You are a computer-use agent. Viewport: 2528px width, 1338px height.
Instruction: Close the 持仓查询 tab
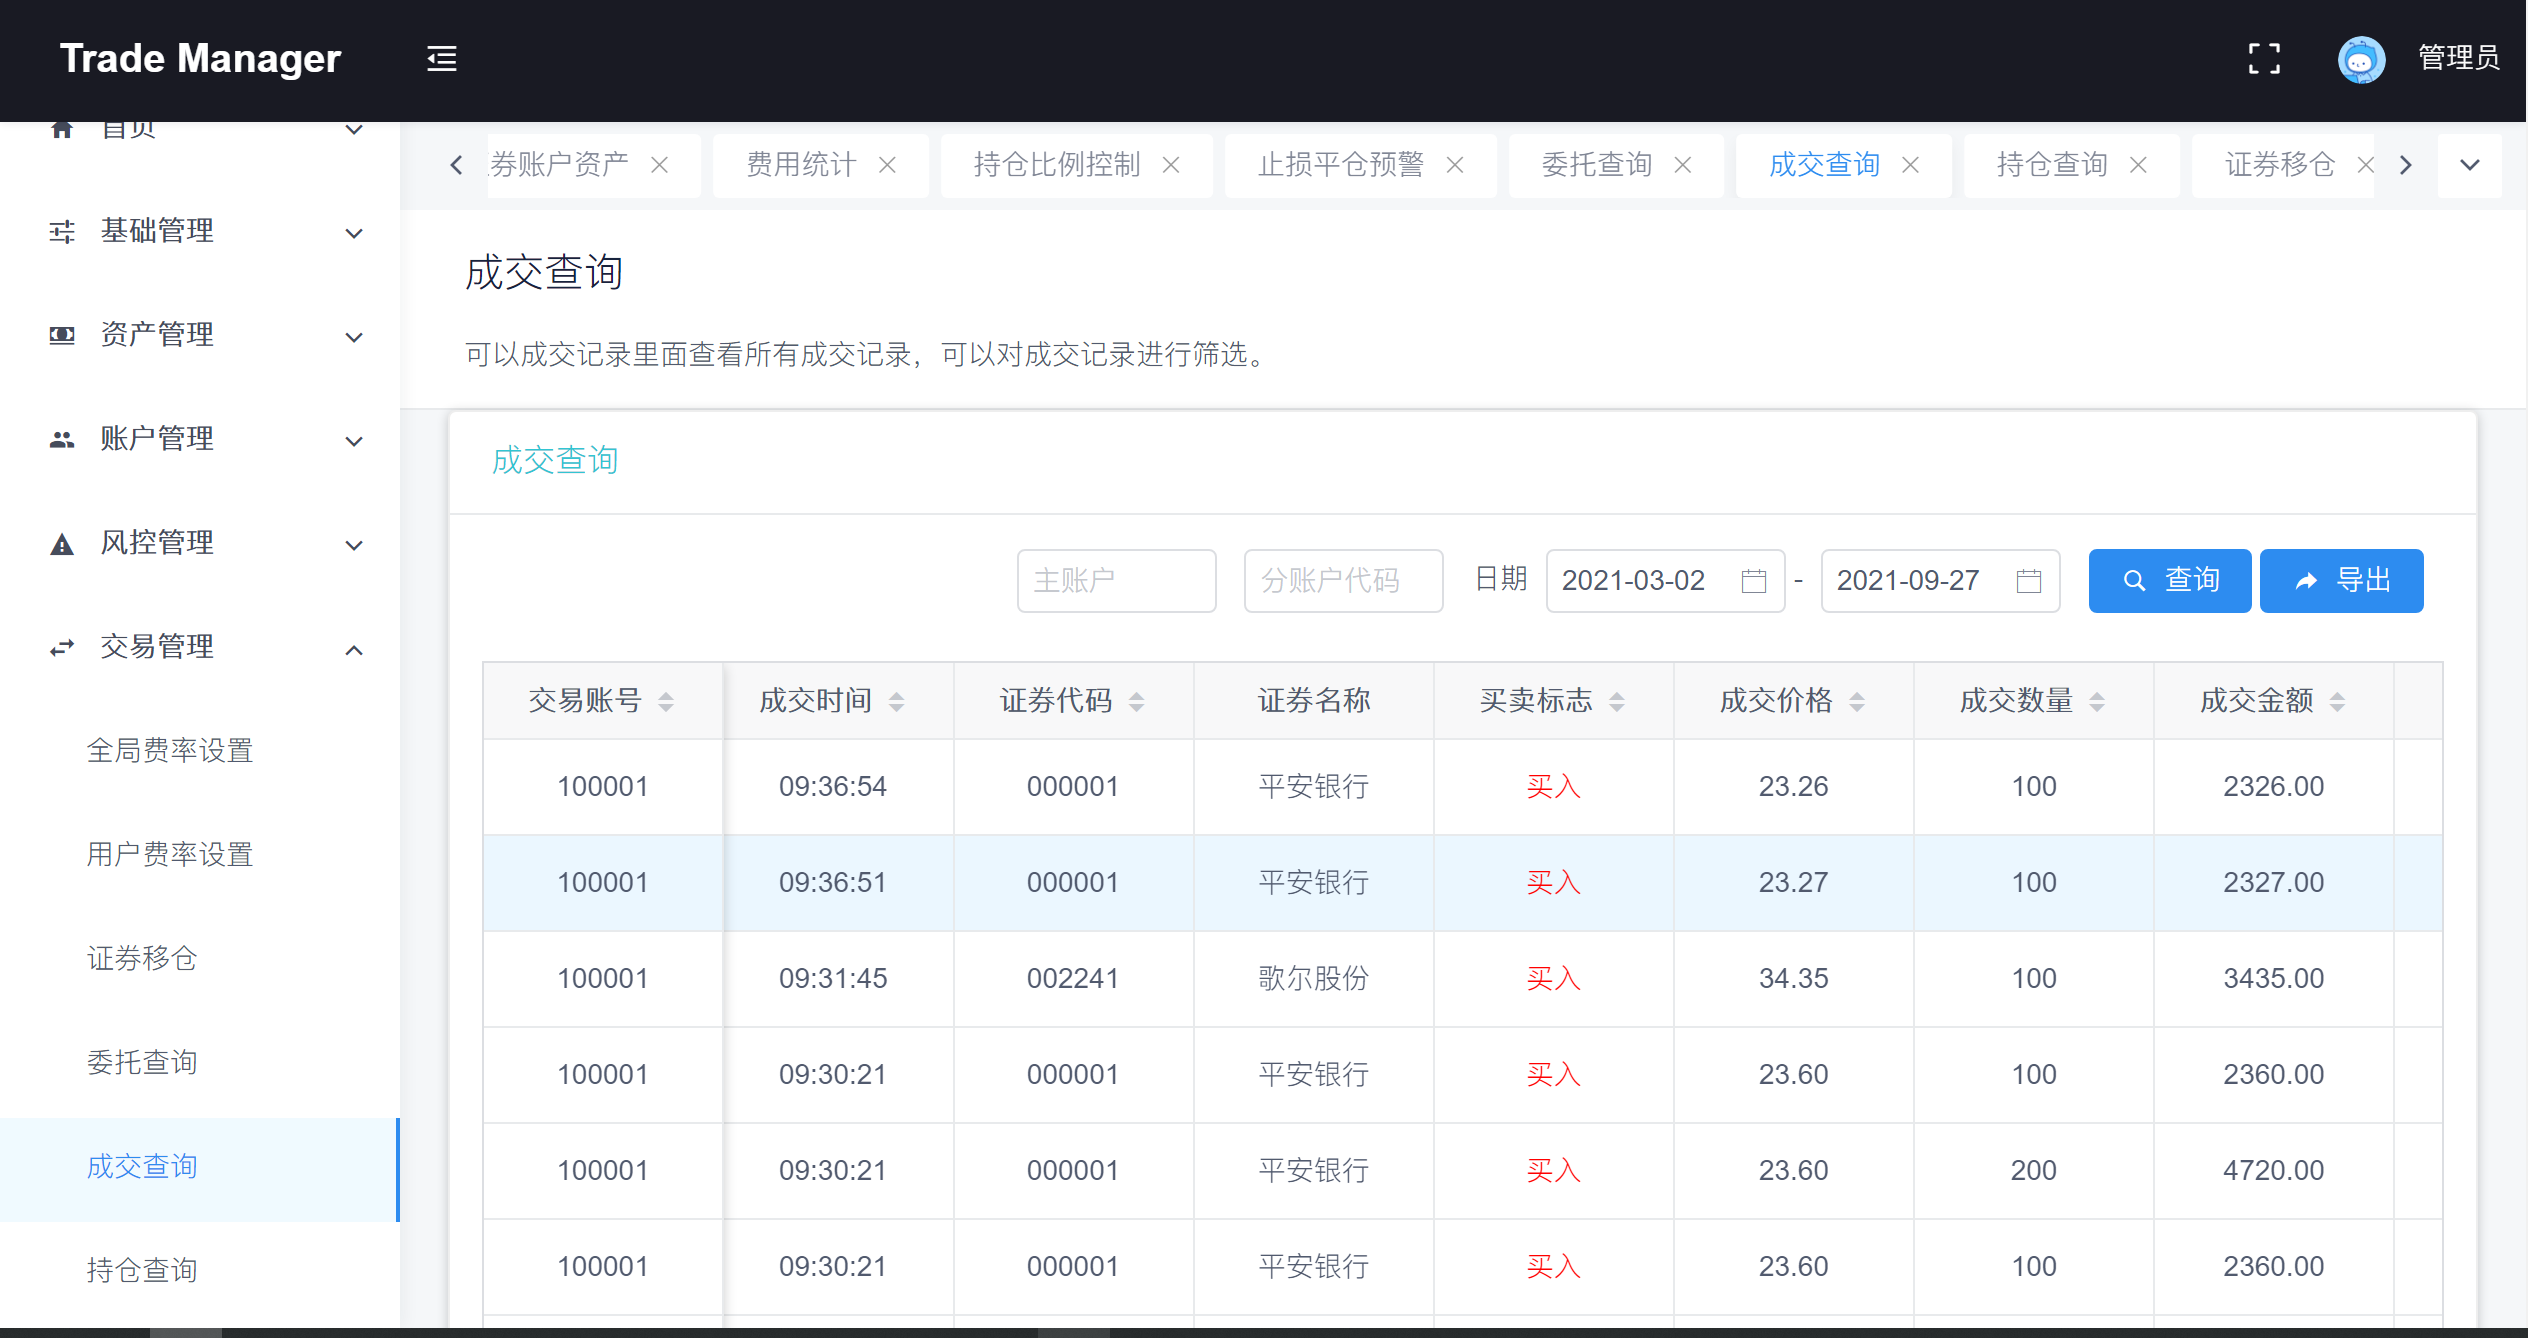pyautogui.click(x=2138, y=165)
